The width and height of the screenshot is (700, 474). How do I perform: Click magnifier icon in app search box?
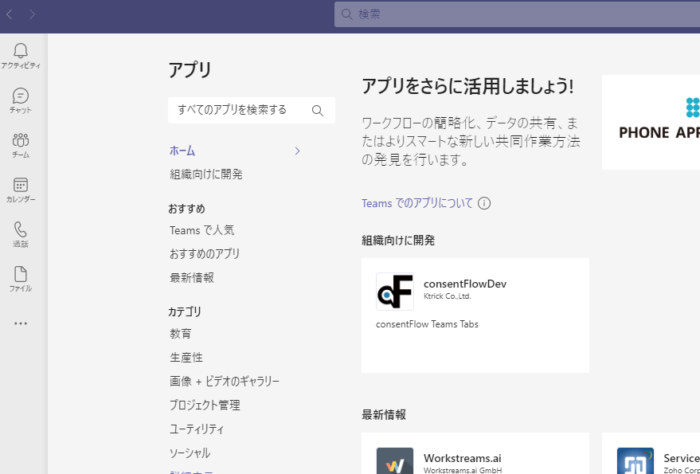317,110
